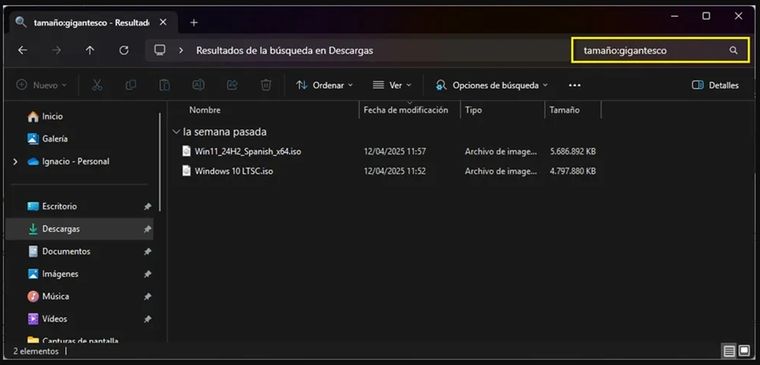Open Descargas in quick access

coord(61,229)
